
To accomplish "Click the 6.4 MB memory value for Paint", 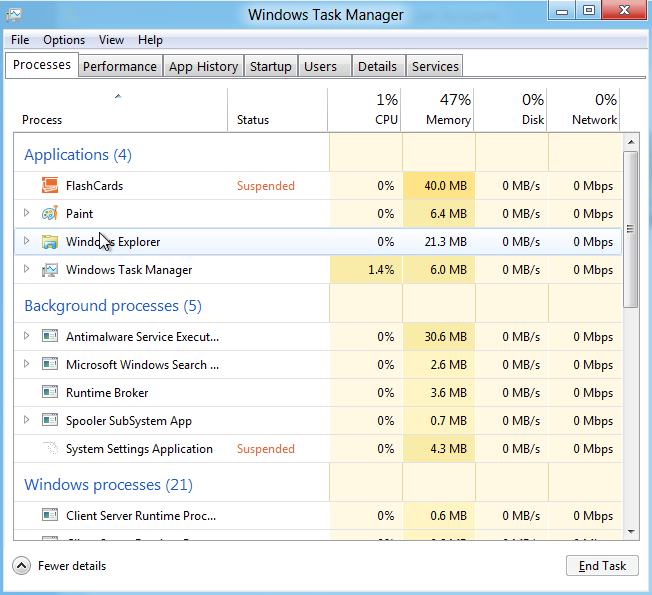I will 448,214.
